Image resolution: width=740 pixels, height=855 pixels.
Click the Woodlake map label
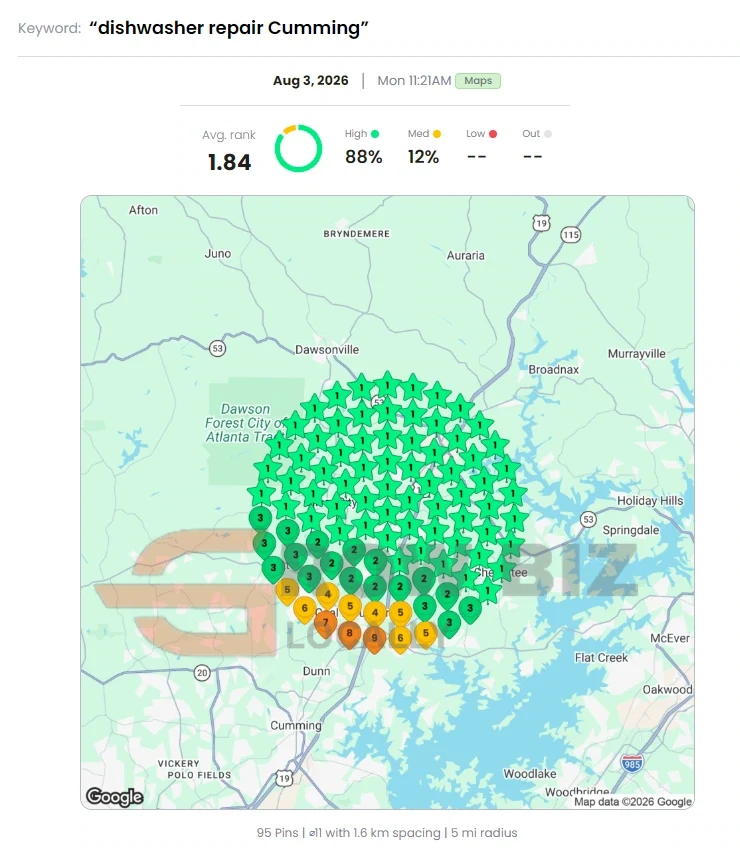click(530, 774)
